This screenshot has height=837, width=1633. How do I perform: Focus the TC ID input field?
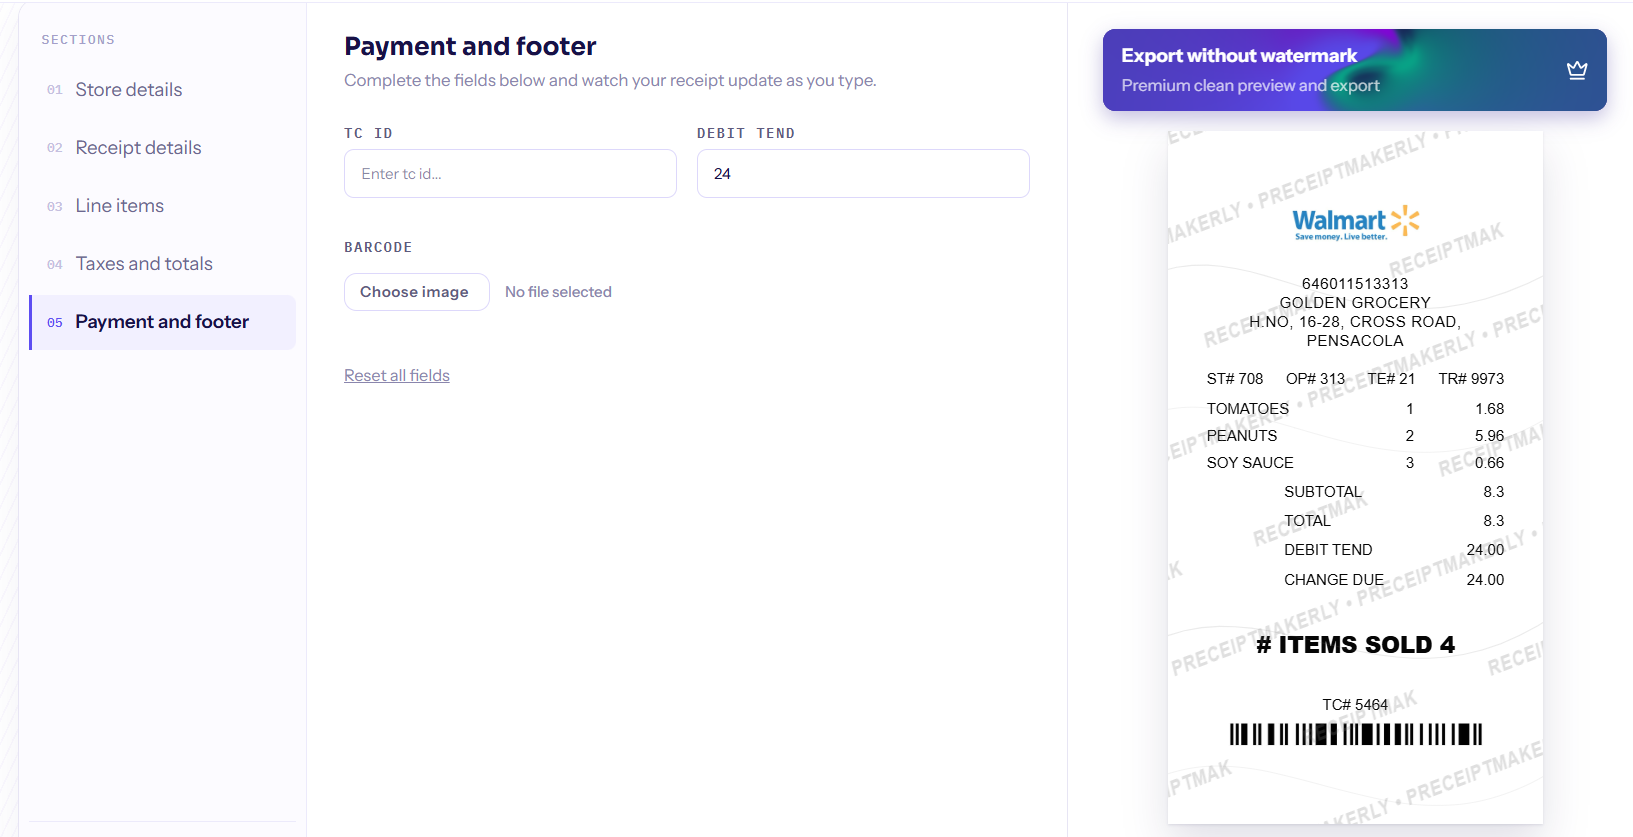tap(510, 174)
